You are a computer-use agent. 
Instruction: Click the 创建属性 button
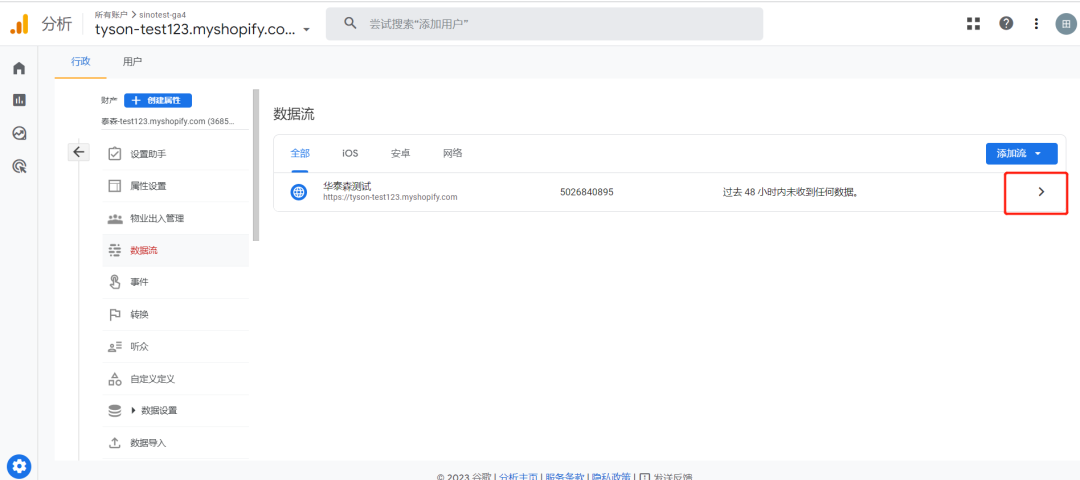point(158,100)
